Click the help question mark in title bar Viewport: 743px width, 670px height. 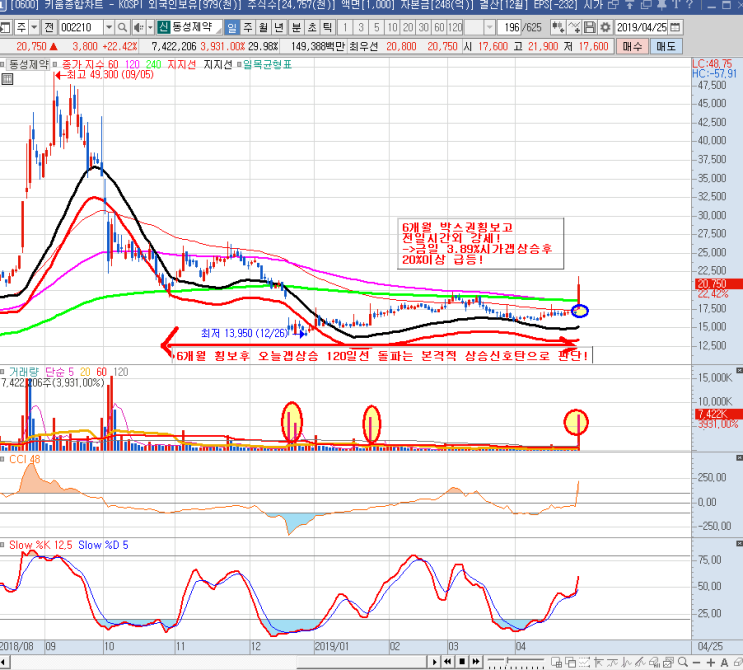(689, 4)
